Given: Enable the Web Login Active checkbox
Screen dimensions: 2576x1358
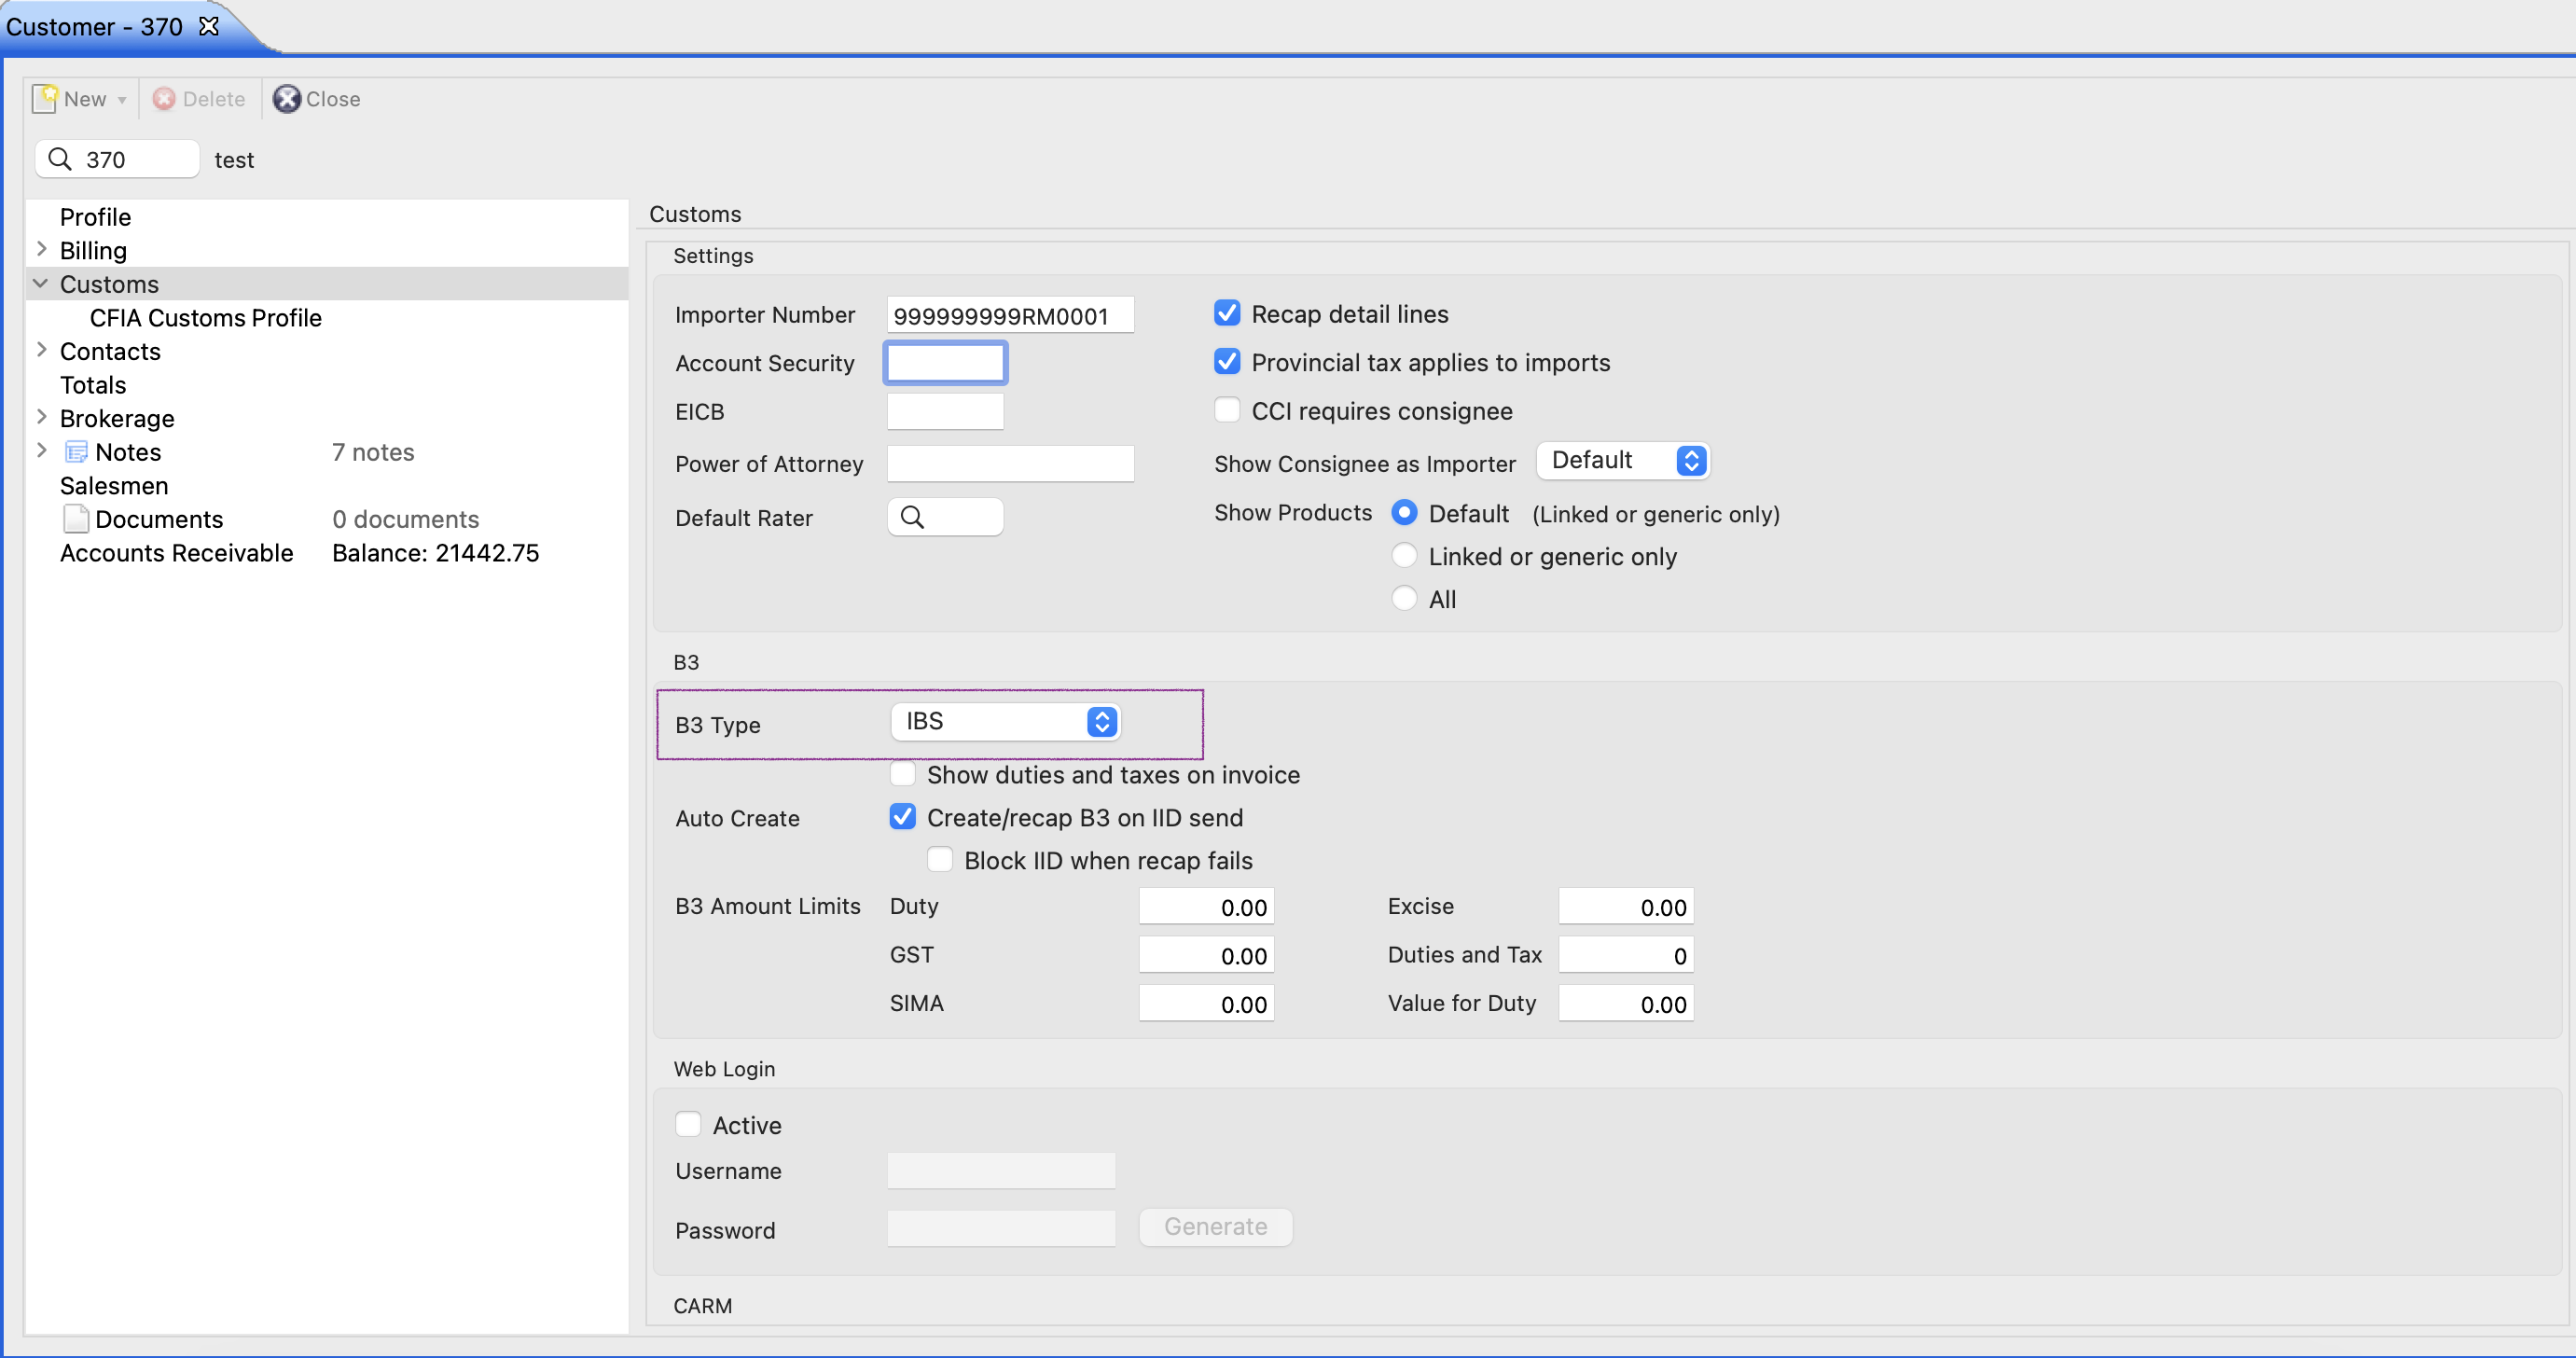Looking at the screenshot, I should [688, 1125].
